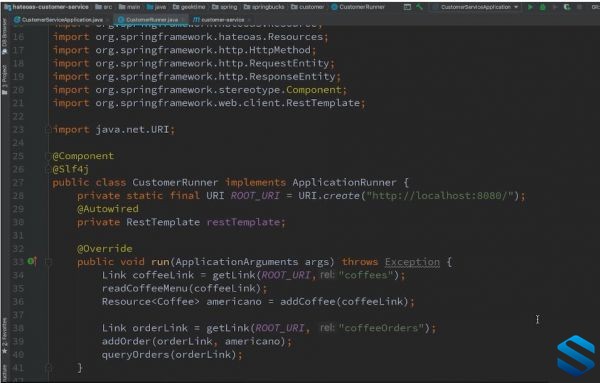The height and width of the screenshot is (383, 600).
Task: Click the "coffeeOrders" string on line 38
Action: point(382,328)
